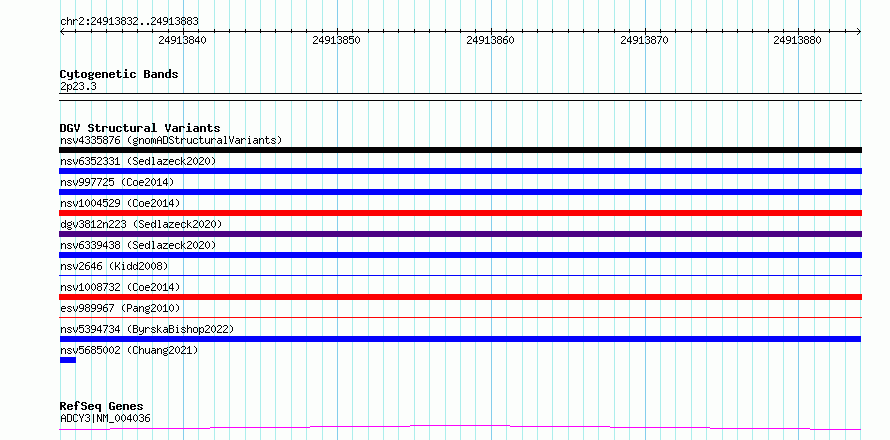The height and width of the screenshot is (440, 890).
Task: Select the blue bar under nsv997725
Action: 460,192
